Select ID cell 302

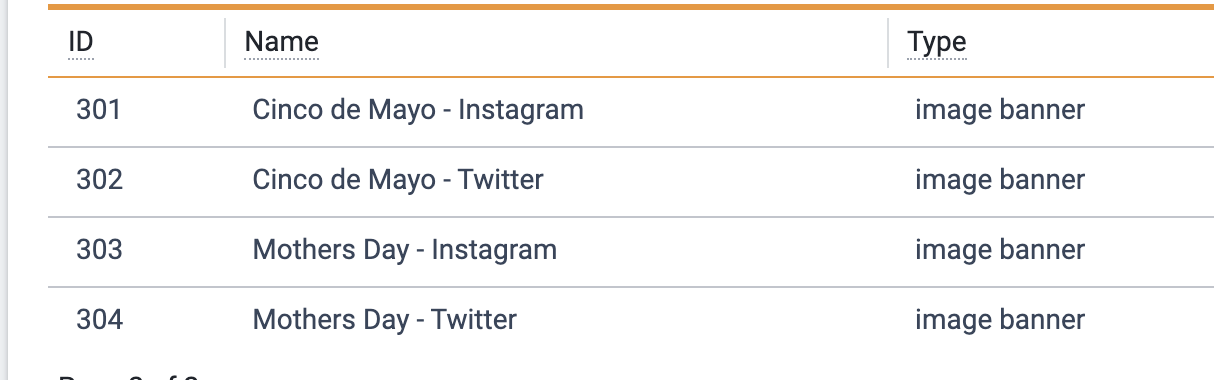pyautogui.click(x=99, y=180)
